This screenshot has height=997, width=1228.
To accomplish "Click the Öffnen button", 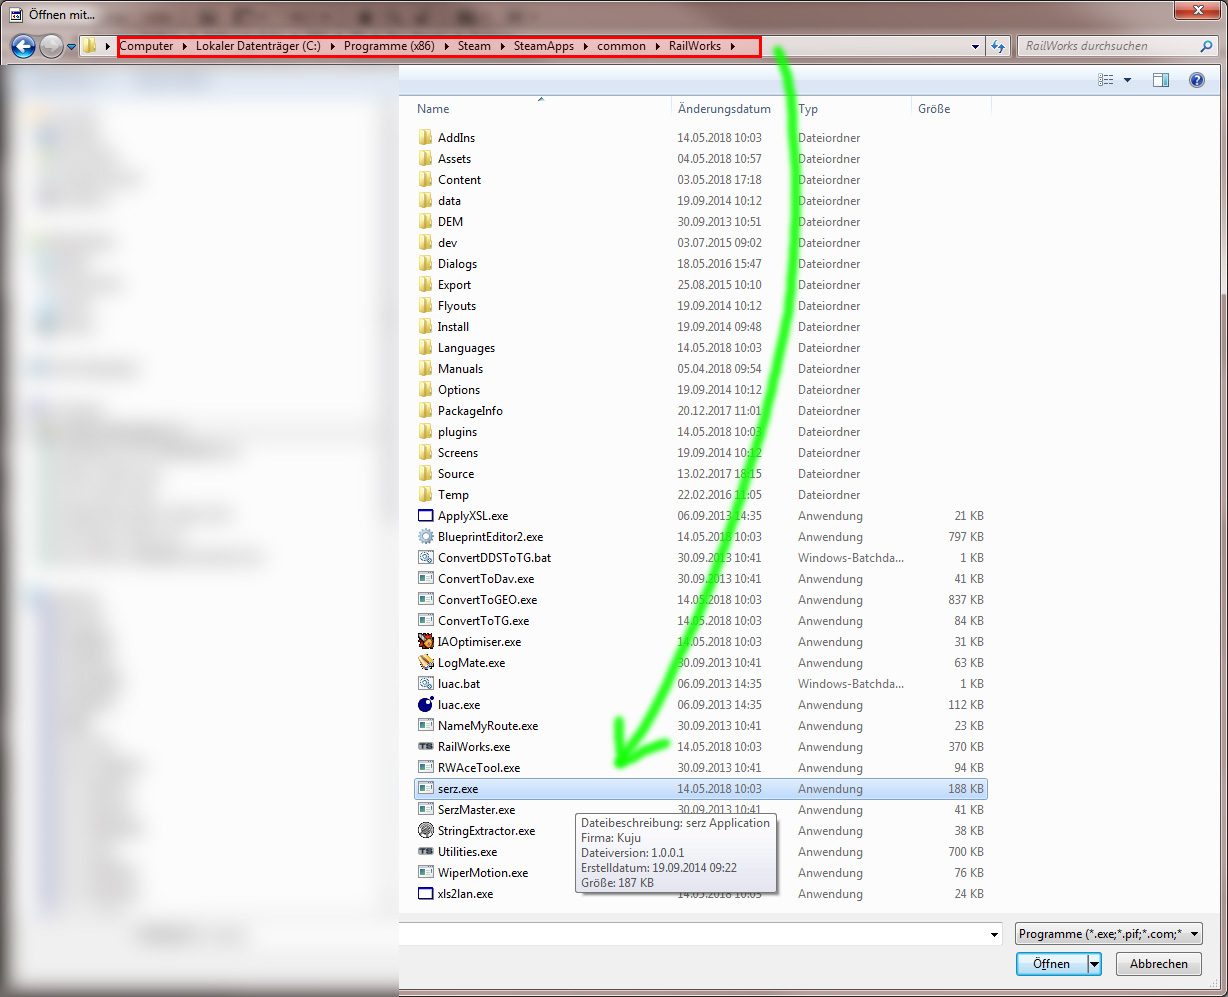I will tap(1051, 964).
